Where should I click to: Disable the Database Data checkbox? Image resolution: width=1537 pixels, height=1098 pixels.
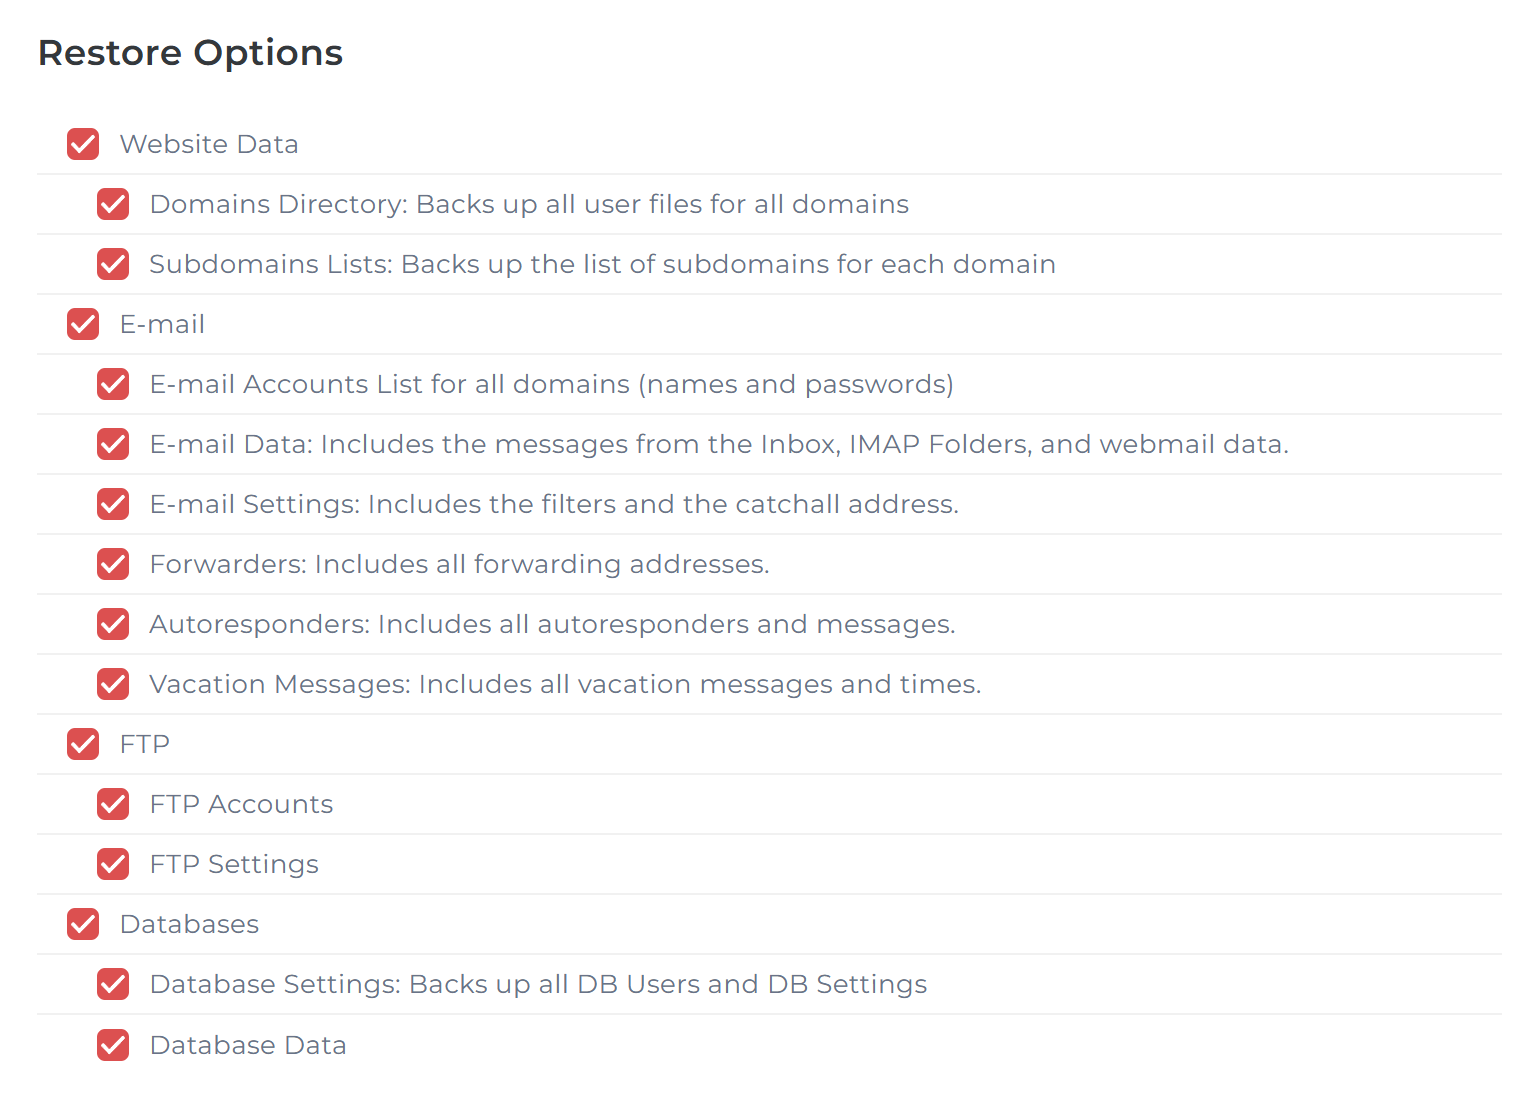[x=113, y=1045]
